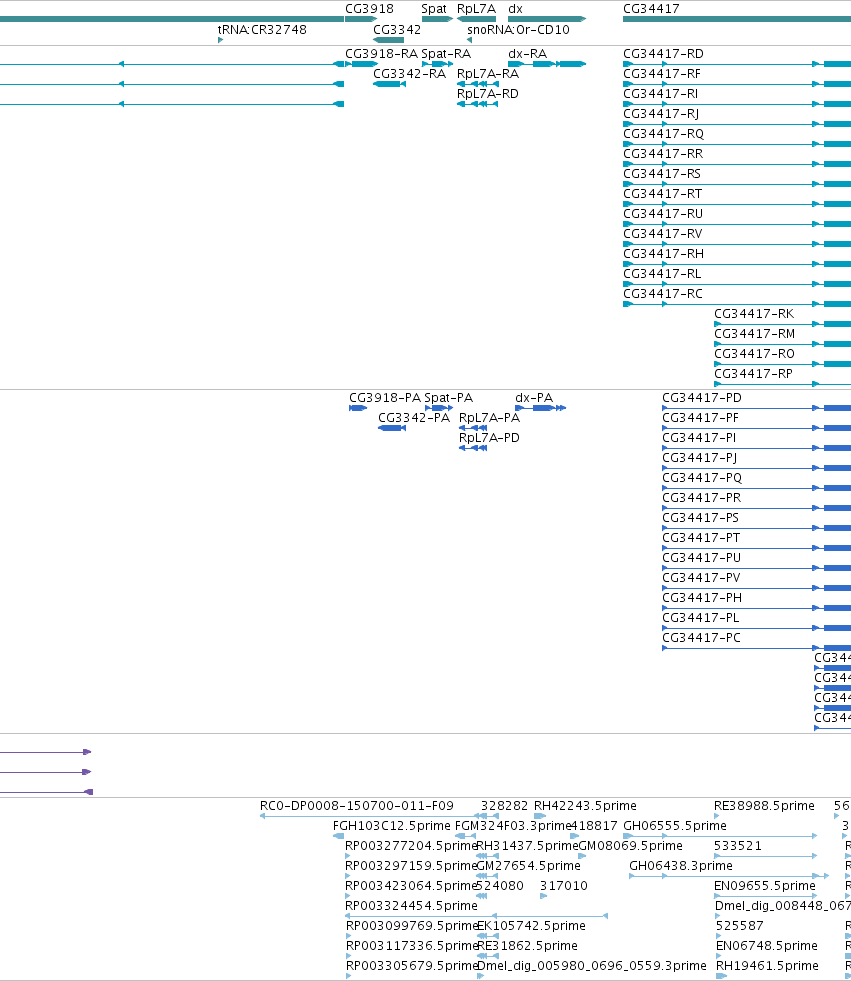
Task: Select the Spat-RA transcript label
Action: point(446,54)
